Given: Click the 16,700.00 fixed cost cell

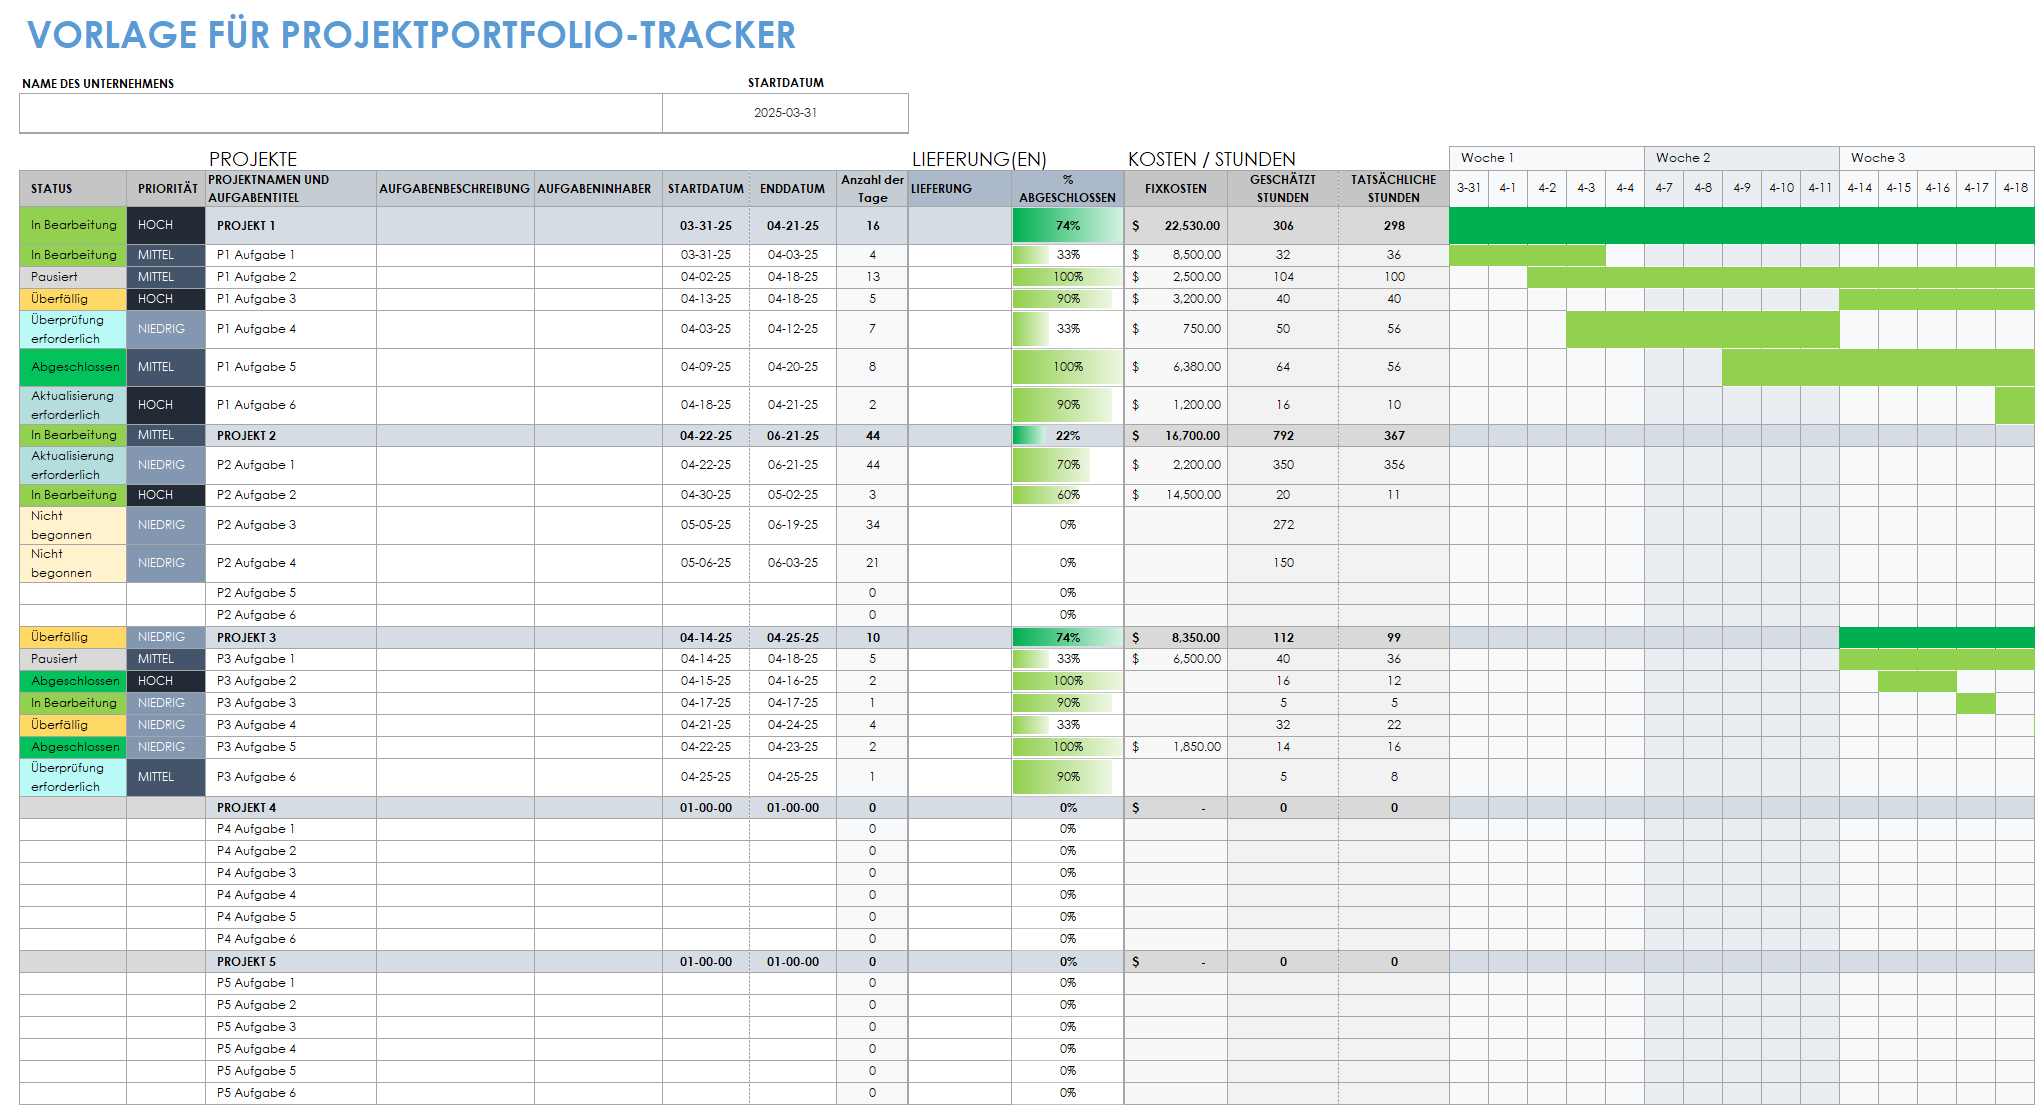Looking at the screenshot, I should click(x=1176, y=436).
